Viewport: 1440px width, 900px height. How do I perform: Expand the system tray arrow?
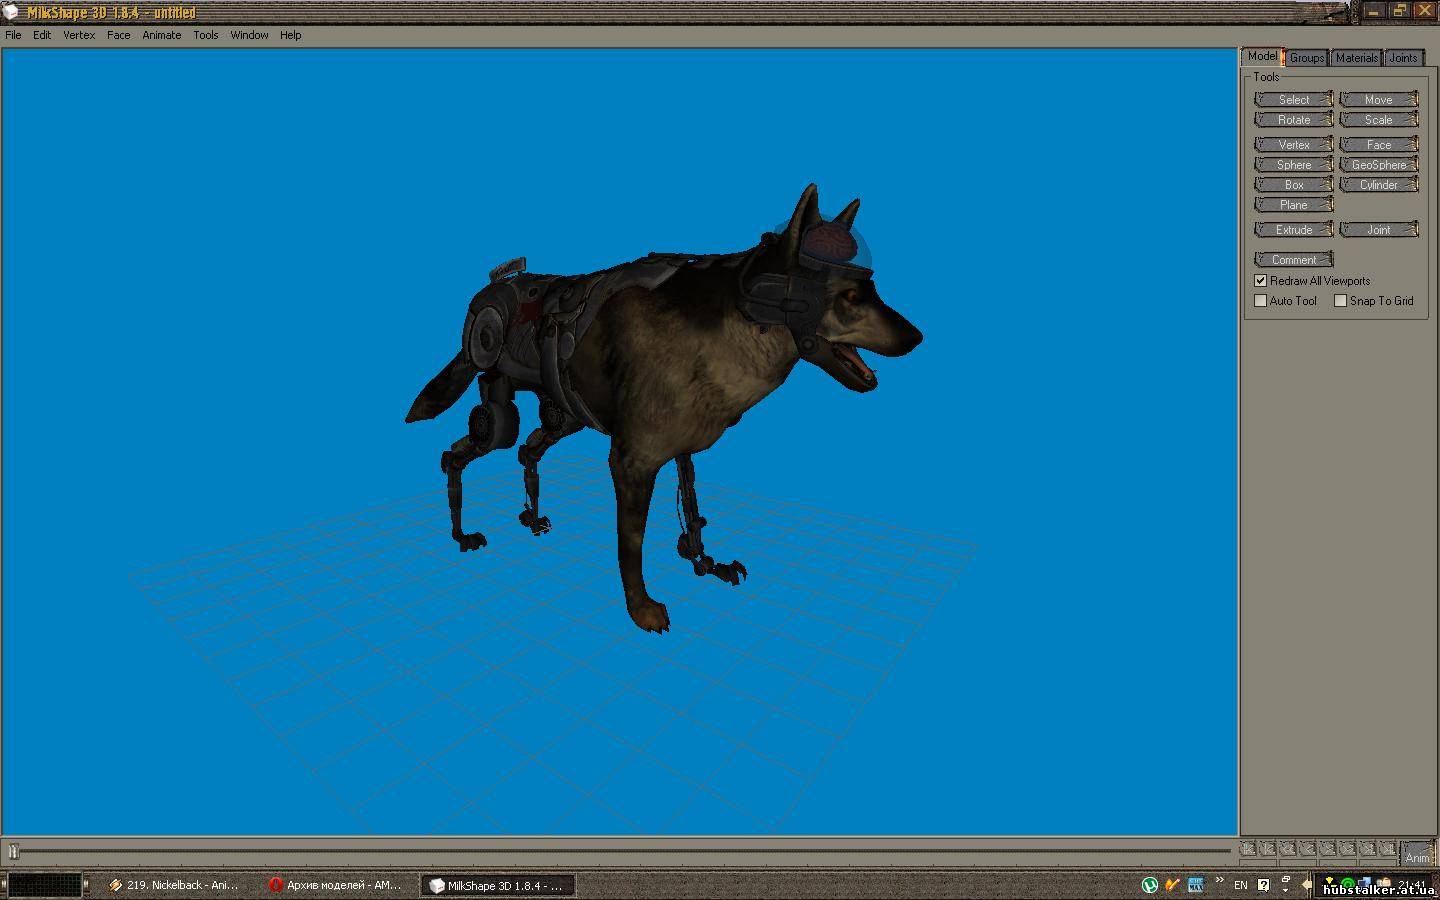click(x=1307, y=885)
